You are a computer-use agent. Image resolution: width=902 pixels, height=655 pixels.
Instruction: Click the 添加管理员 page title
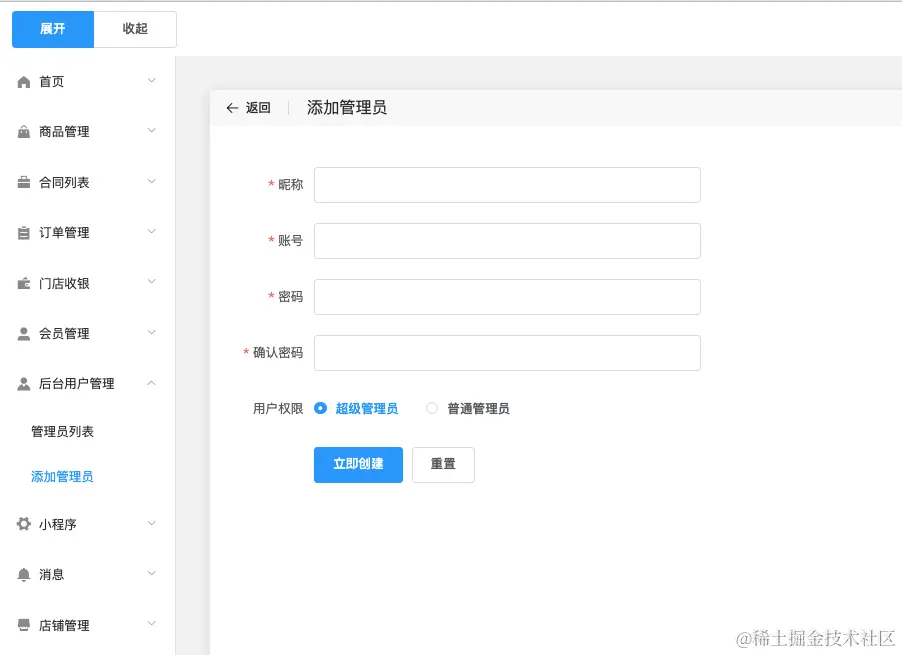click(x=347, y=108)
